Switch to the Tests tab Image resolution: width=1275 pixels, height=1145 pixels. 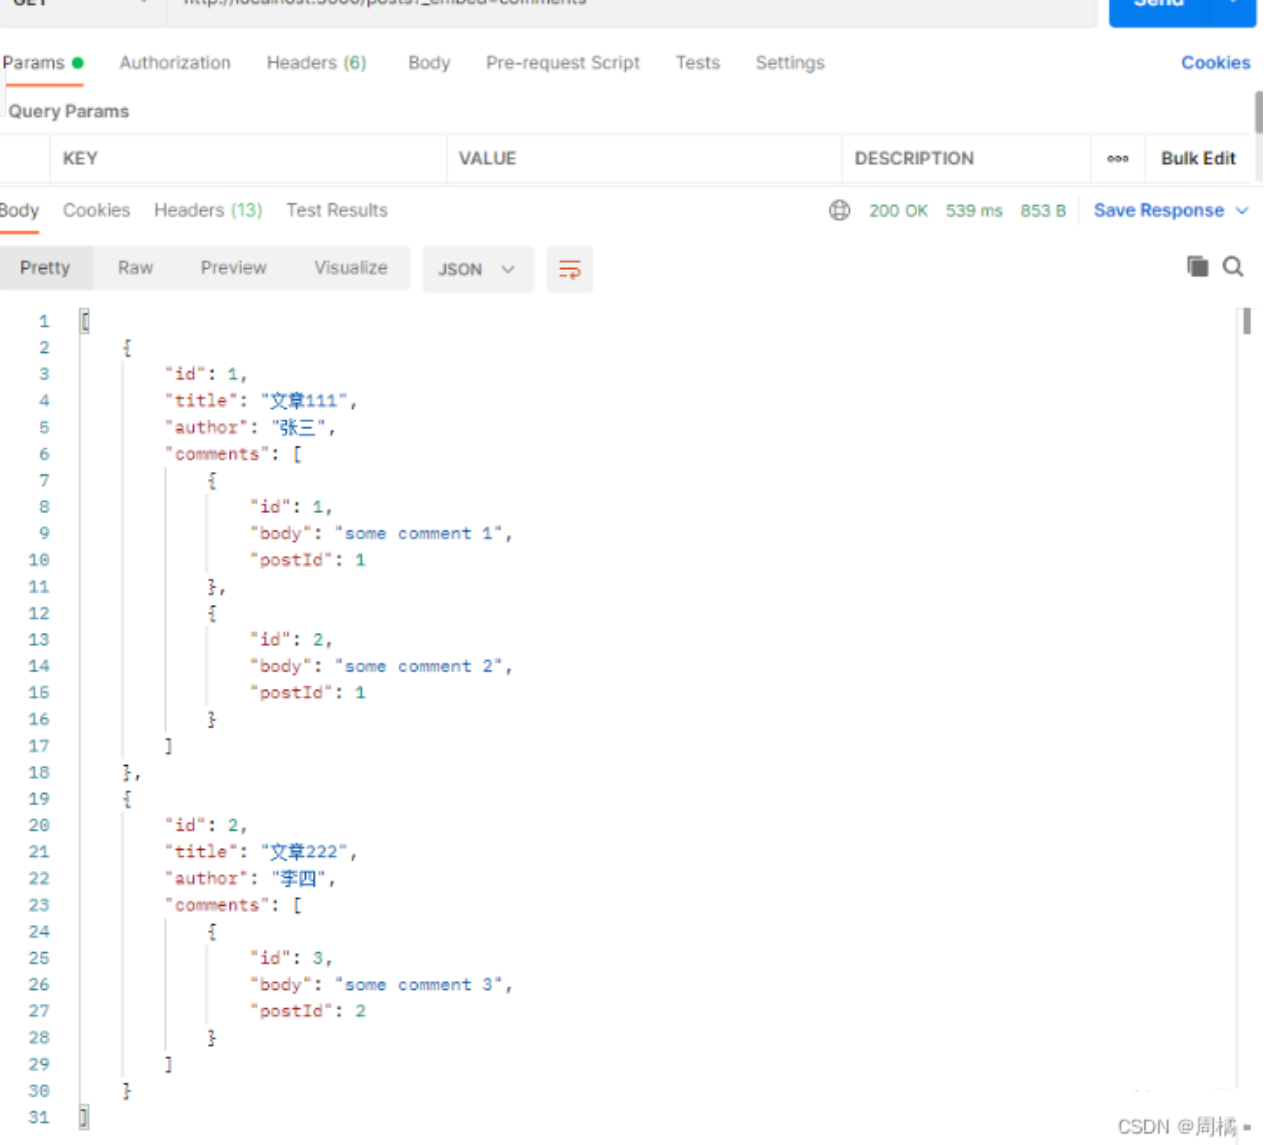coord(697,63)
